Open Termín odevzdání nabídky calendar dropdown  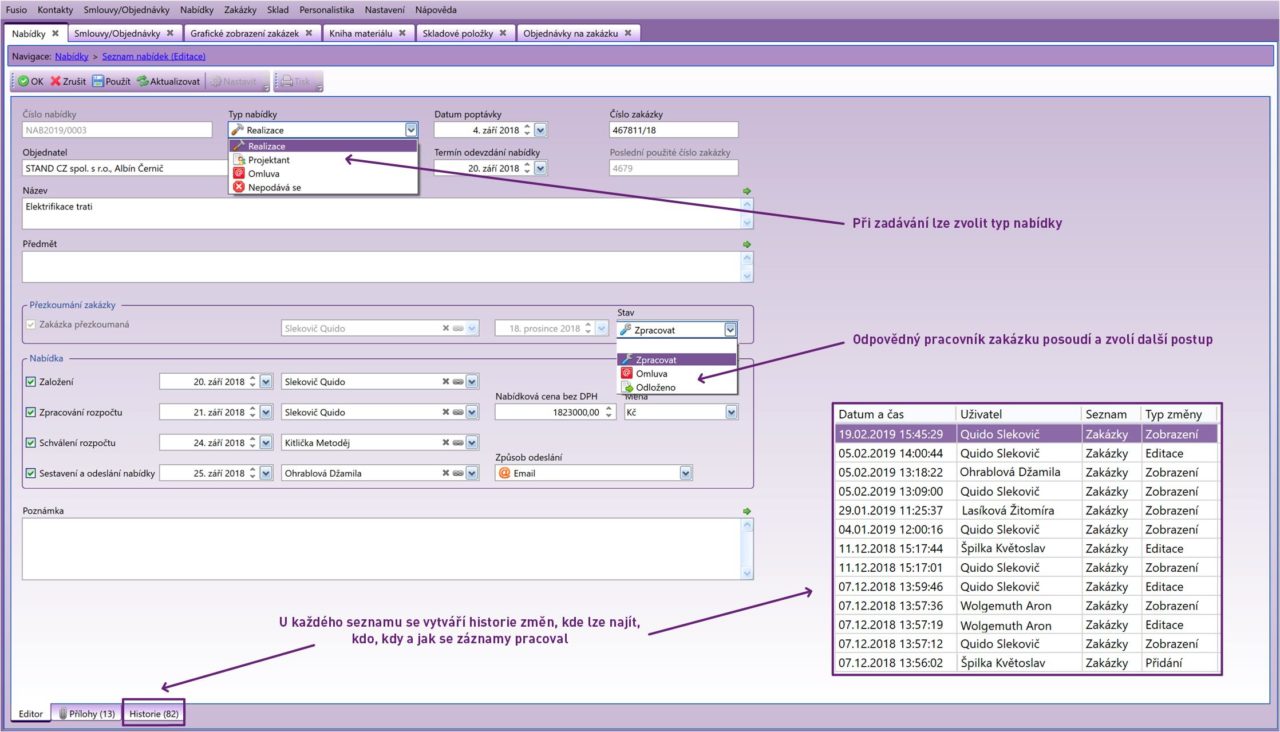coord(541,168)
